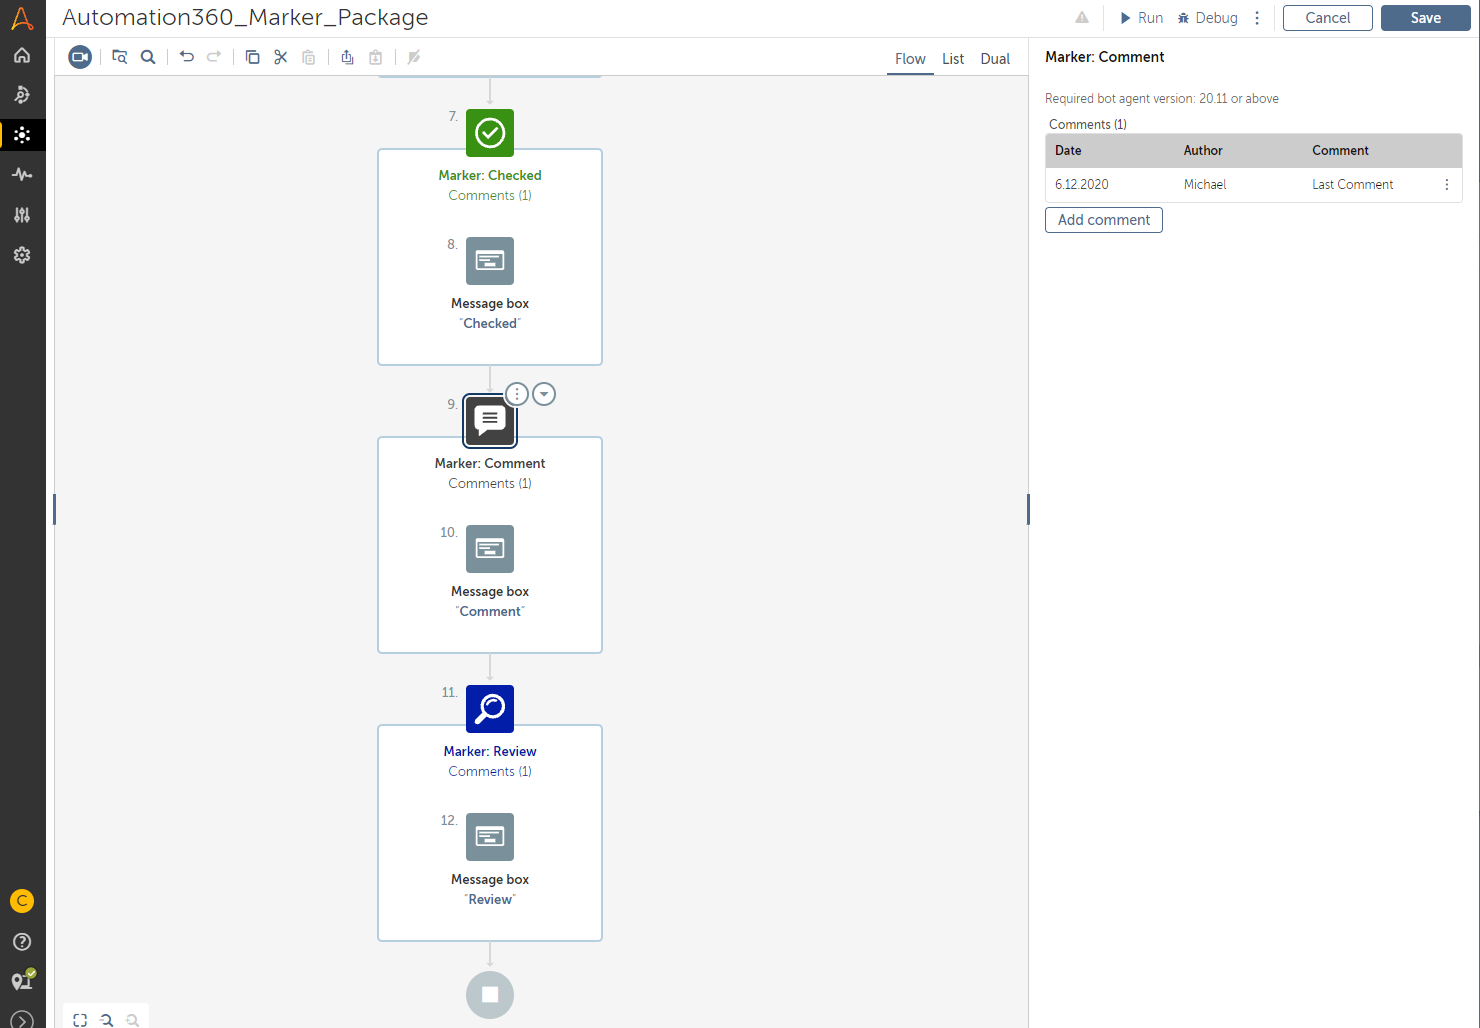Click the "Review" message box label
1480x1028 pixels.
click(490, 900)
